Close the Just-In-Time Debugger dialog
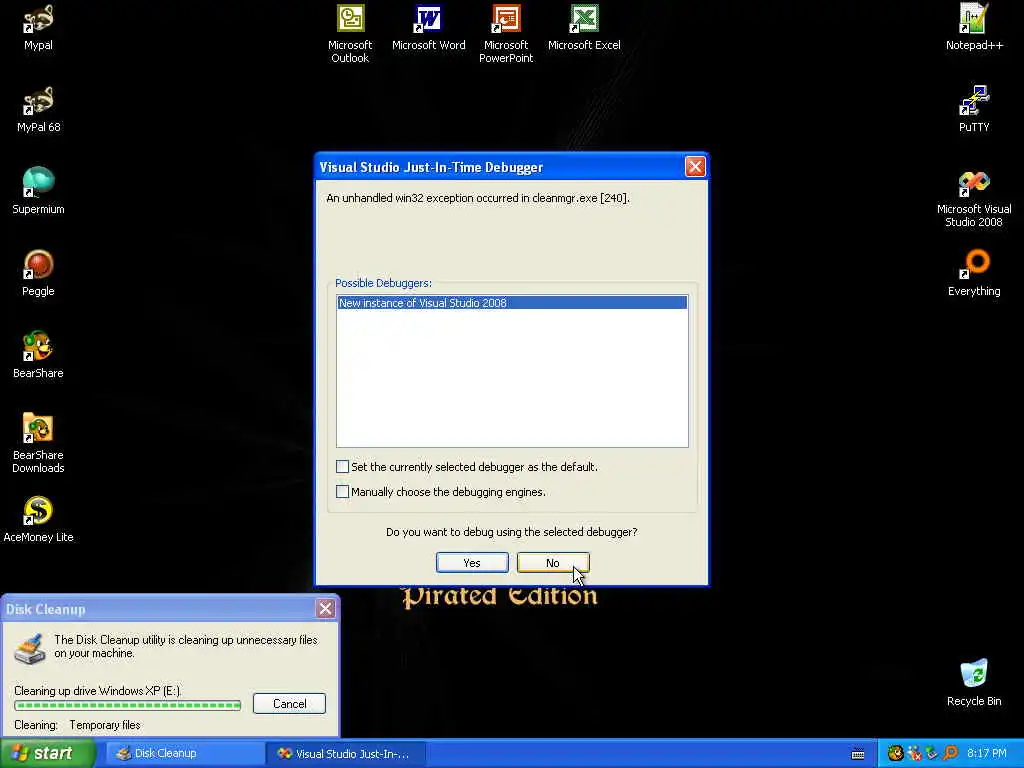The height and width of the screenshot is (768, 1024). click(695, 167)
